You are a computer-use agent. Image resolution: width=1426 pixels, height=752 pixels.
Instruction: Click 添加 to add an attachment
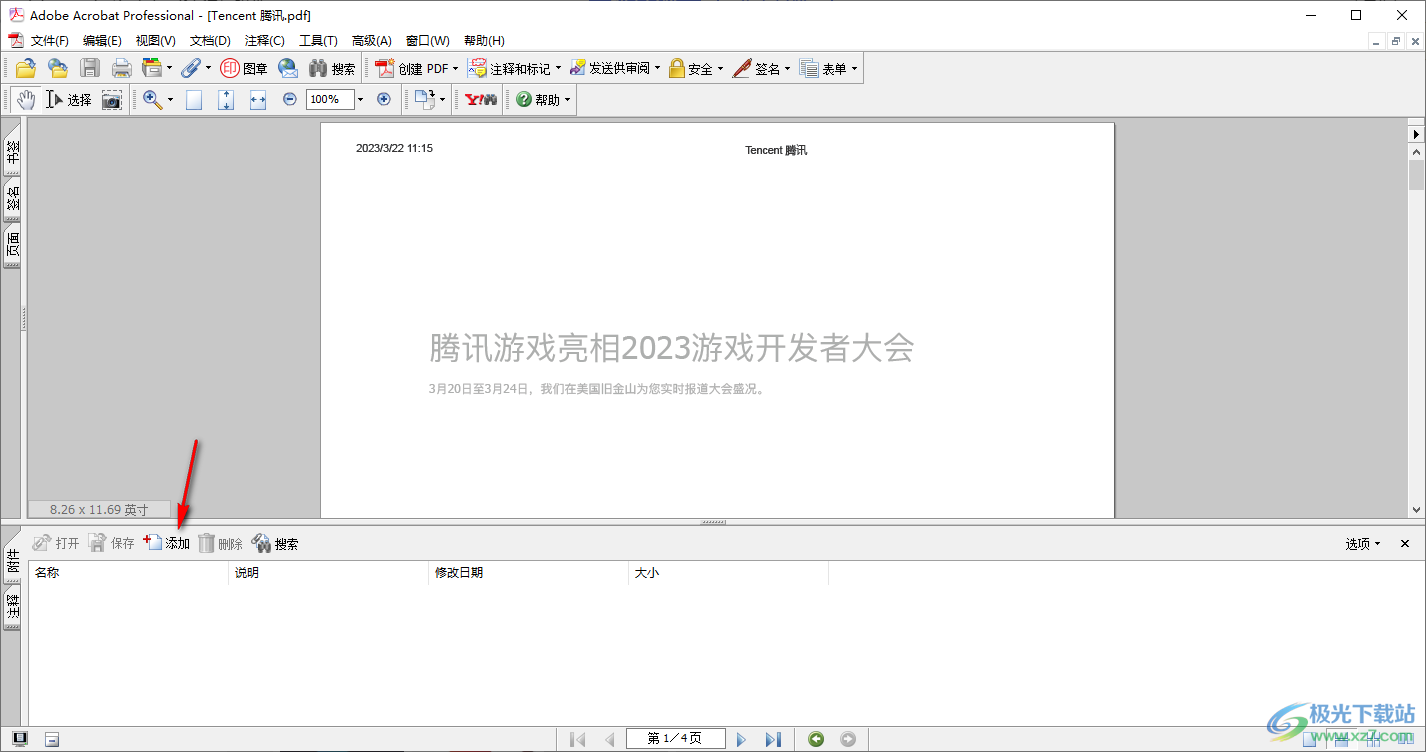click(x=167, y=543)
